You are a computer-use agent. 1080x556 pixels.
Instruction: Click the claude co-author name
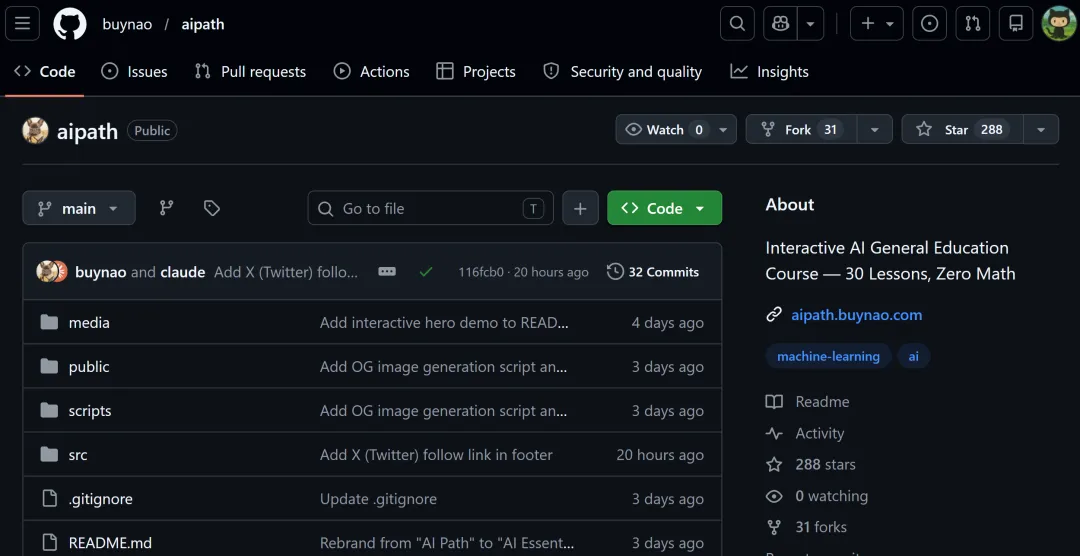183,272
